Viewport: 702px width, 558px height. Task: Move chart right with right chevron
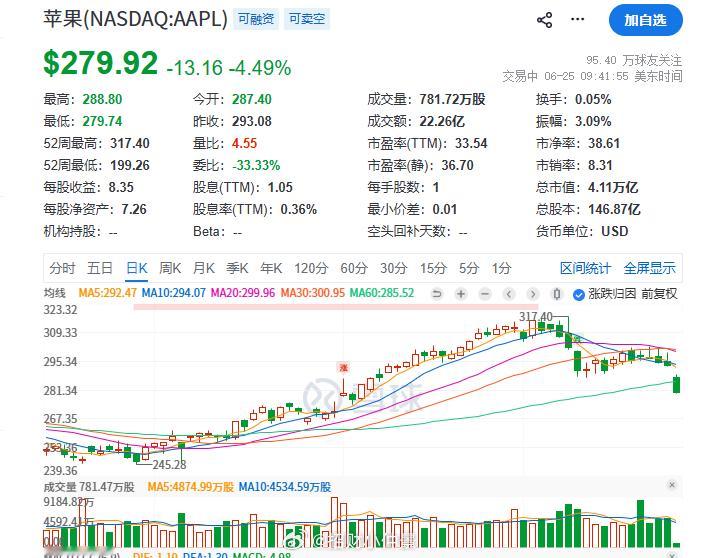coord(533,294)
